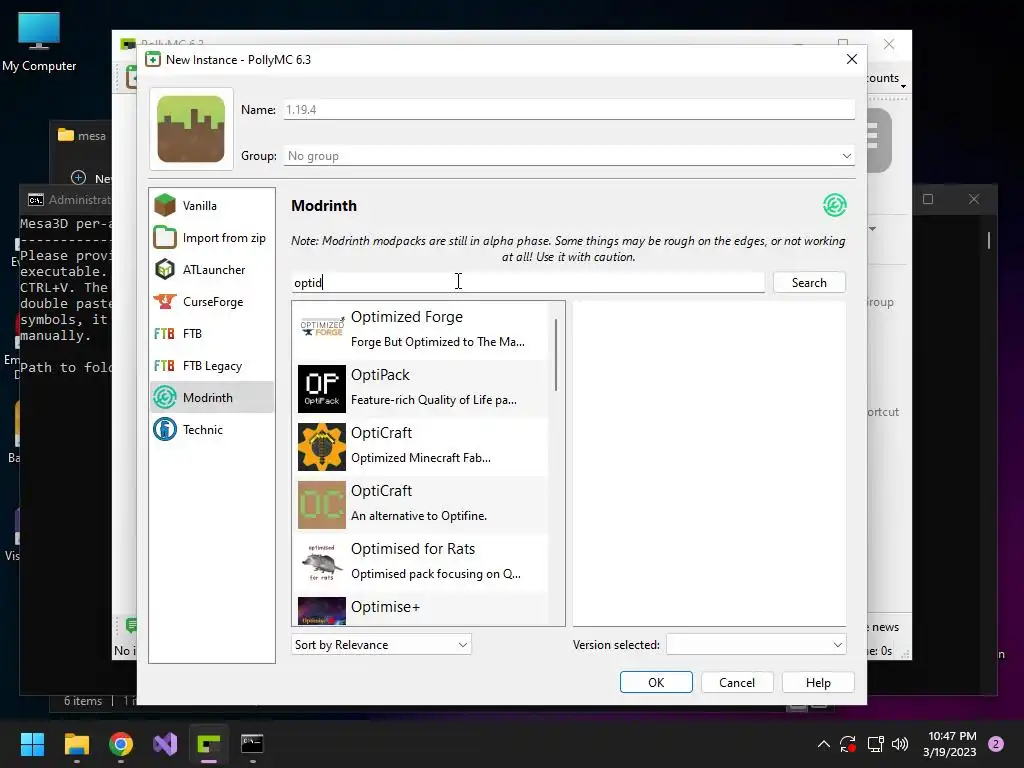Click the PollyMC taskbar icon
The height and width of the screenshot is (768, 1024).
pos(209,744)
